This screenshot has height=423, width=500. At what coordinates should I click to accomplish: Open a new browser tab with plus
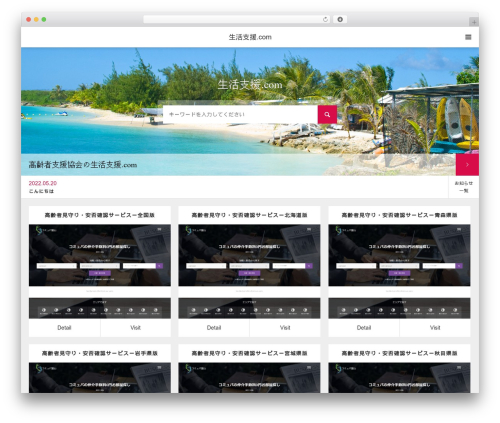(x=474, y=22)
